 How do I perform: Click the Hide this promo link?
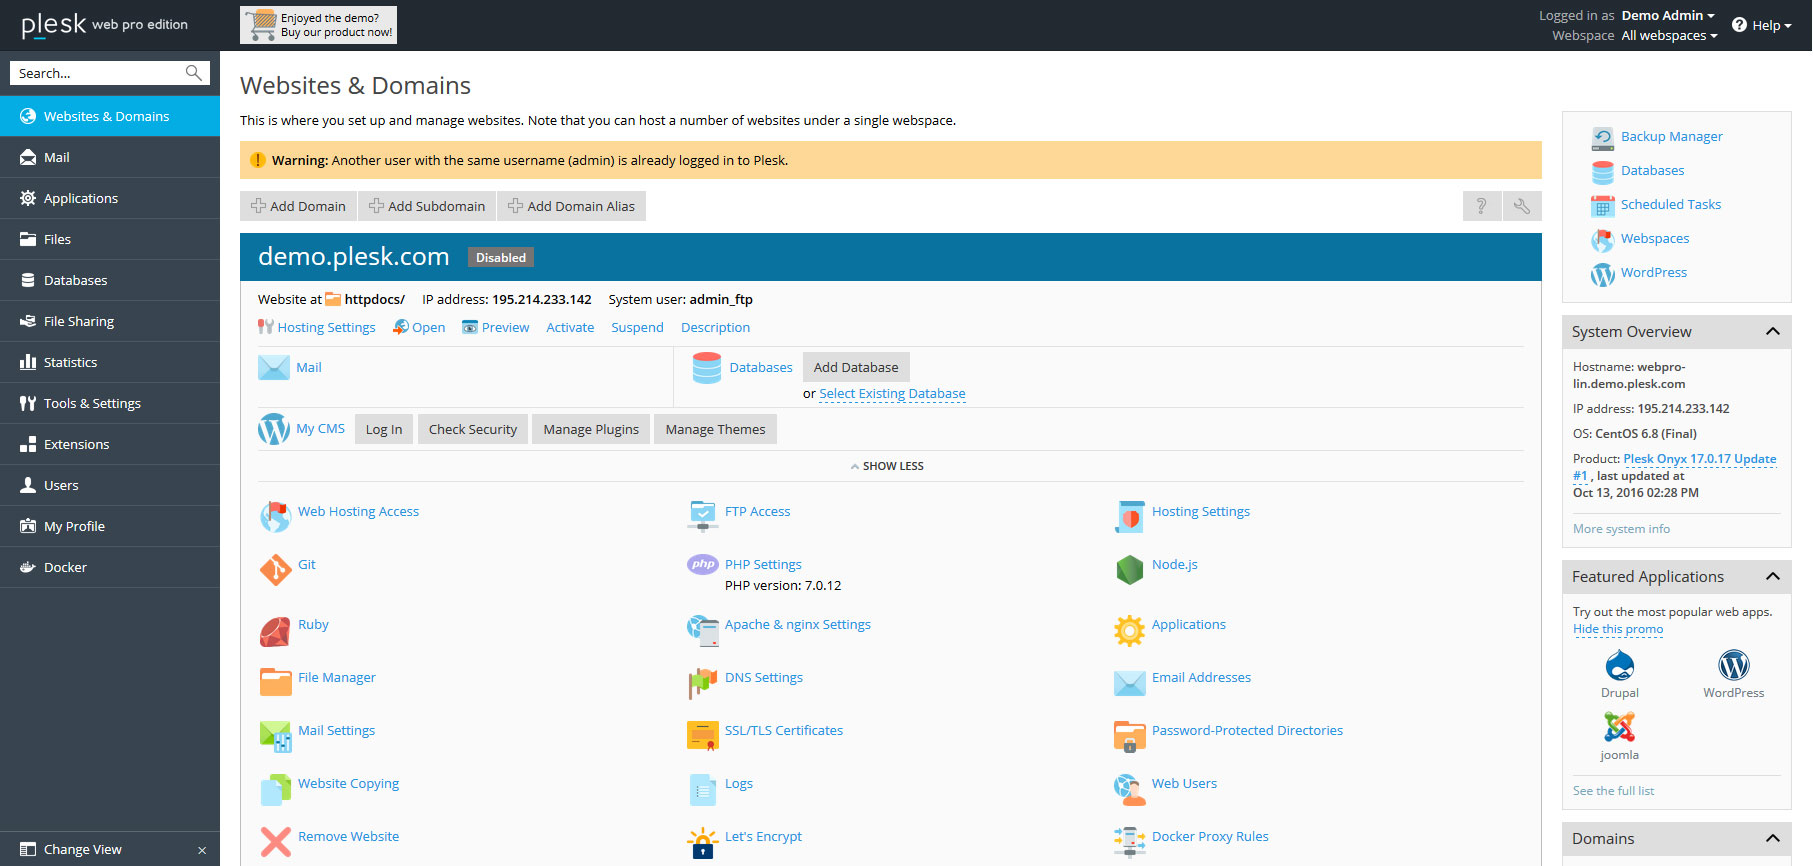(x=1618, y=629)
